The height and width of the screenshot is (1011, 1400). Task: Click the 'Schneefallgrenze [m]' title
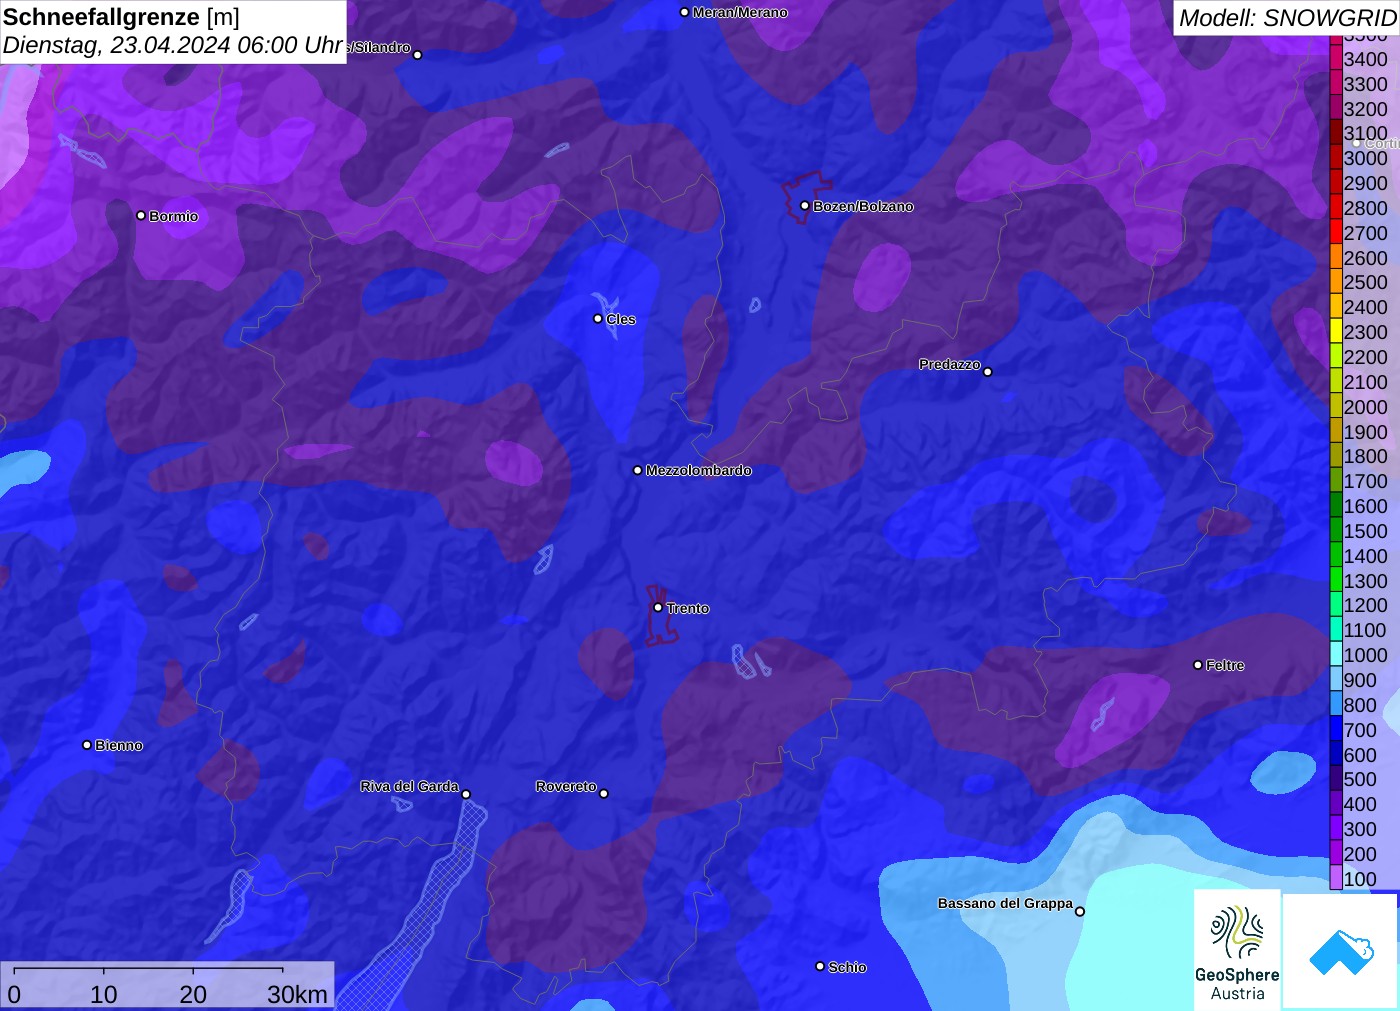pos(121,17)
